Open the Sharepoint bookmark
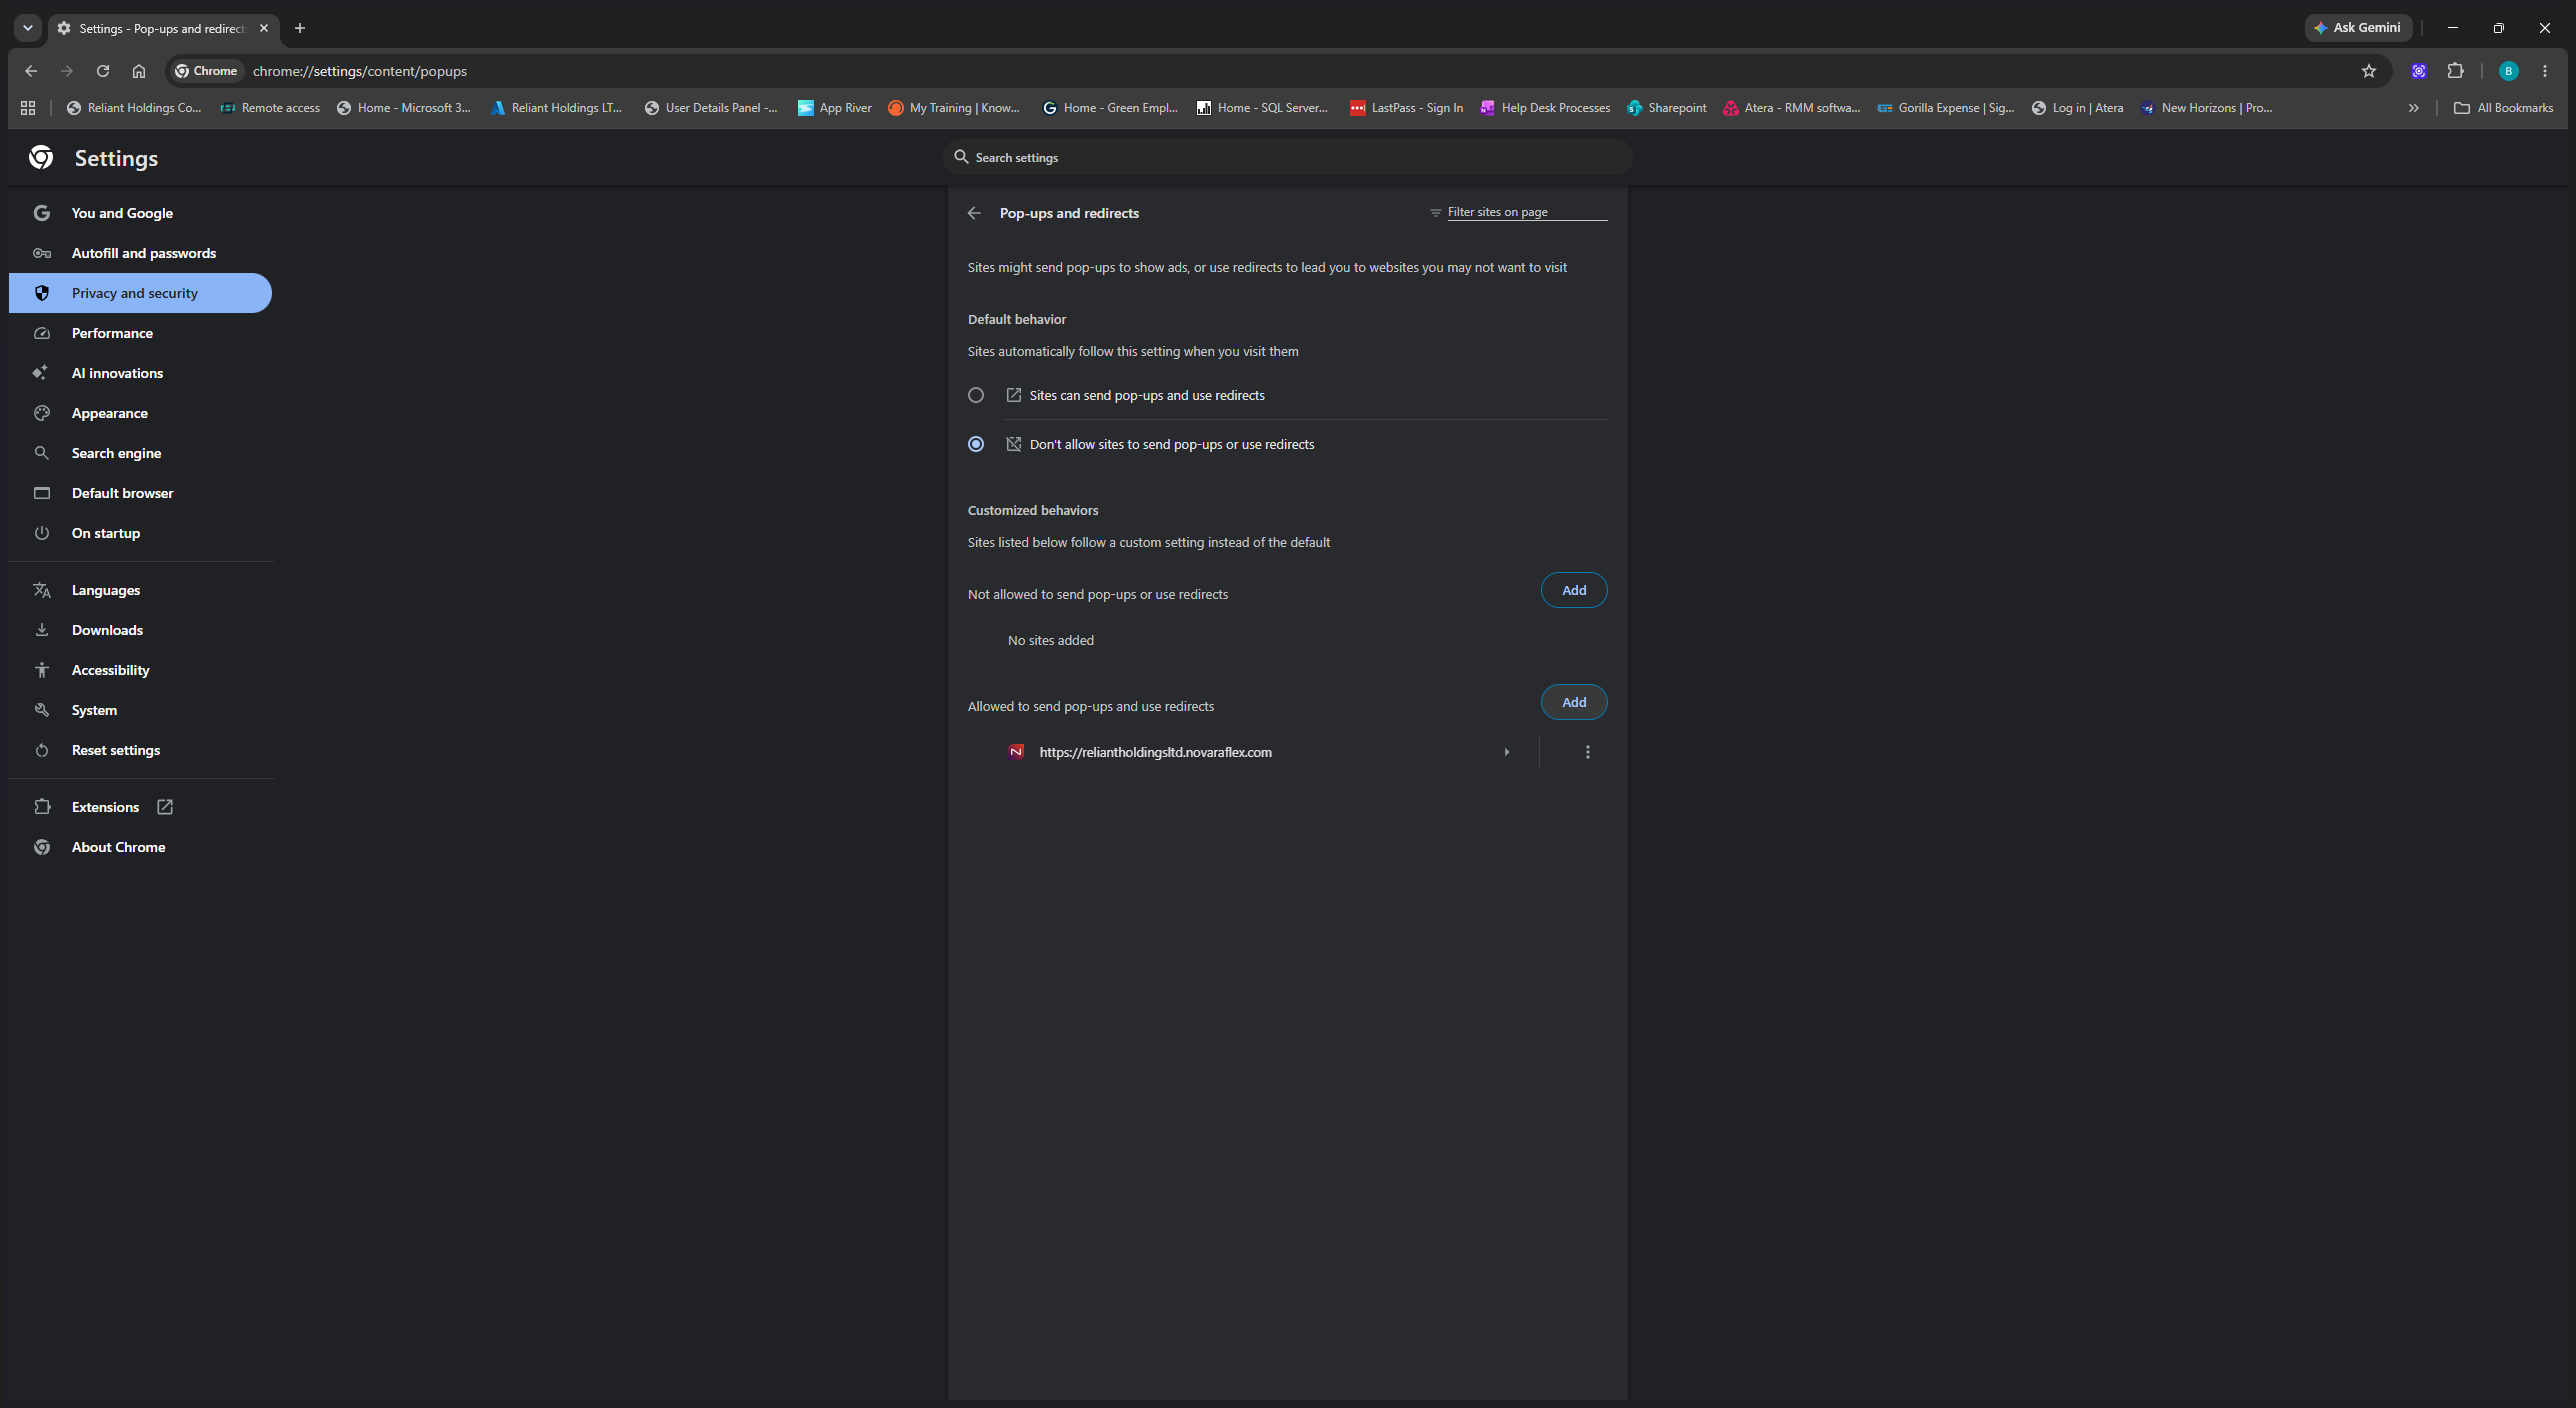Screen dimensions: 2576x1408 (1666, 108)
